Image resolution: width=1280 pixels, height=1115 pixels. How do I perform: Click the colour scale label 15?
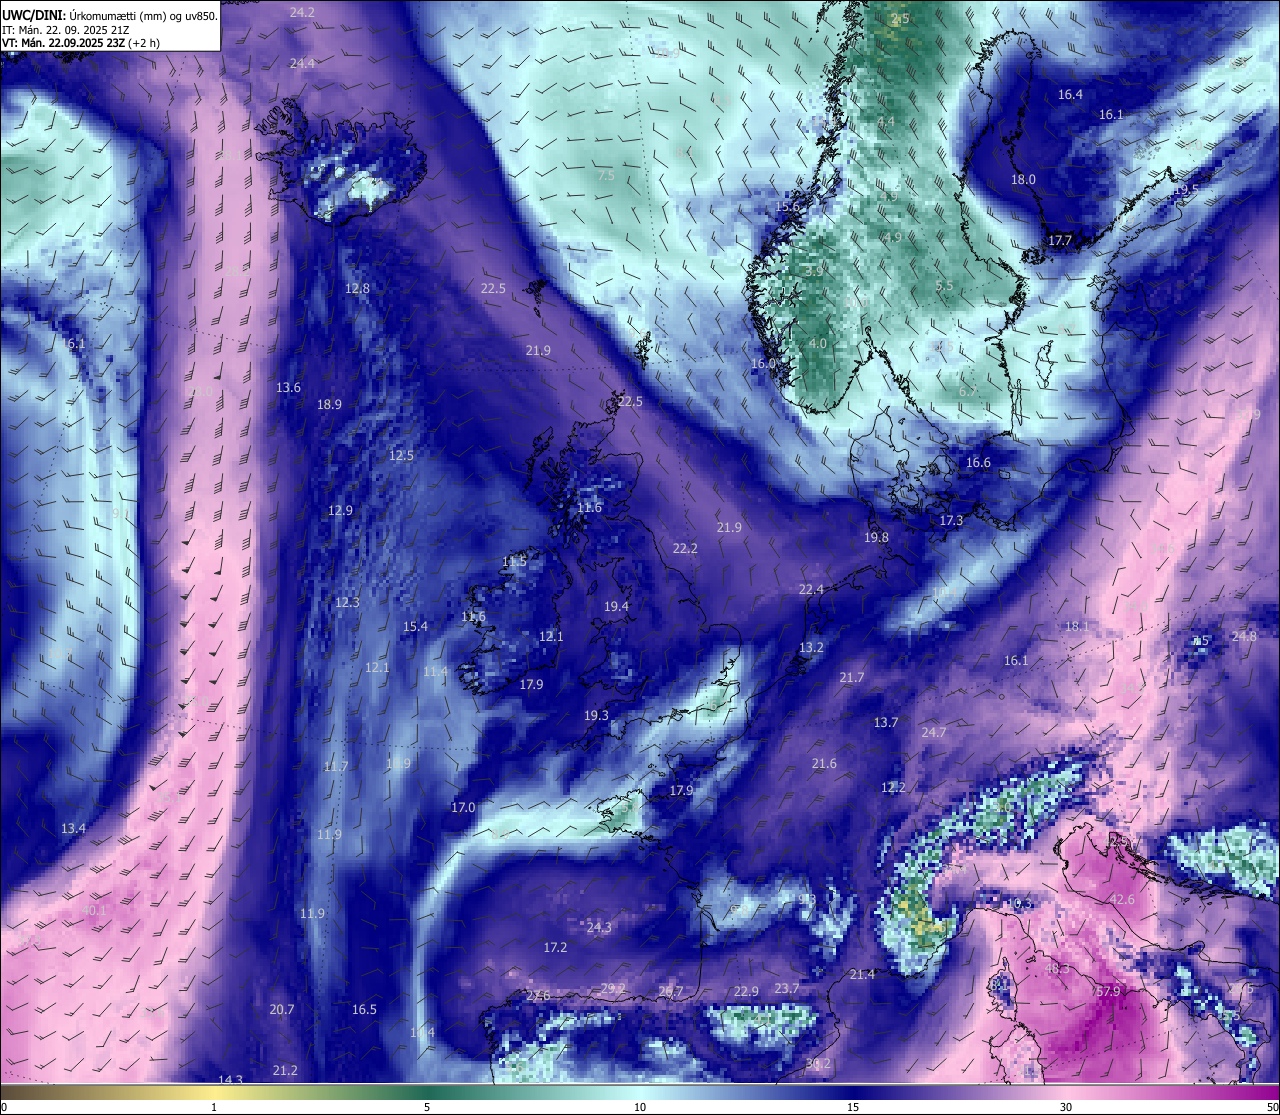(x=853, y=1107)
